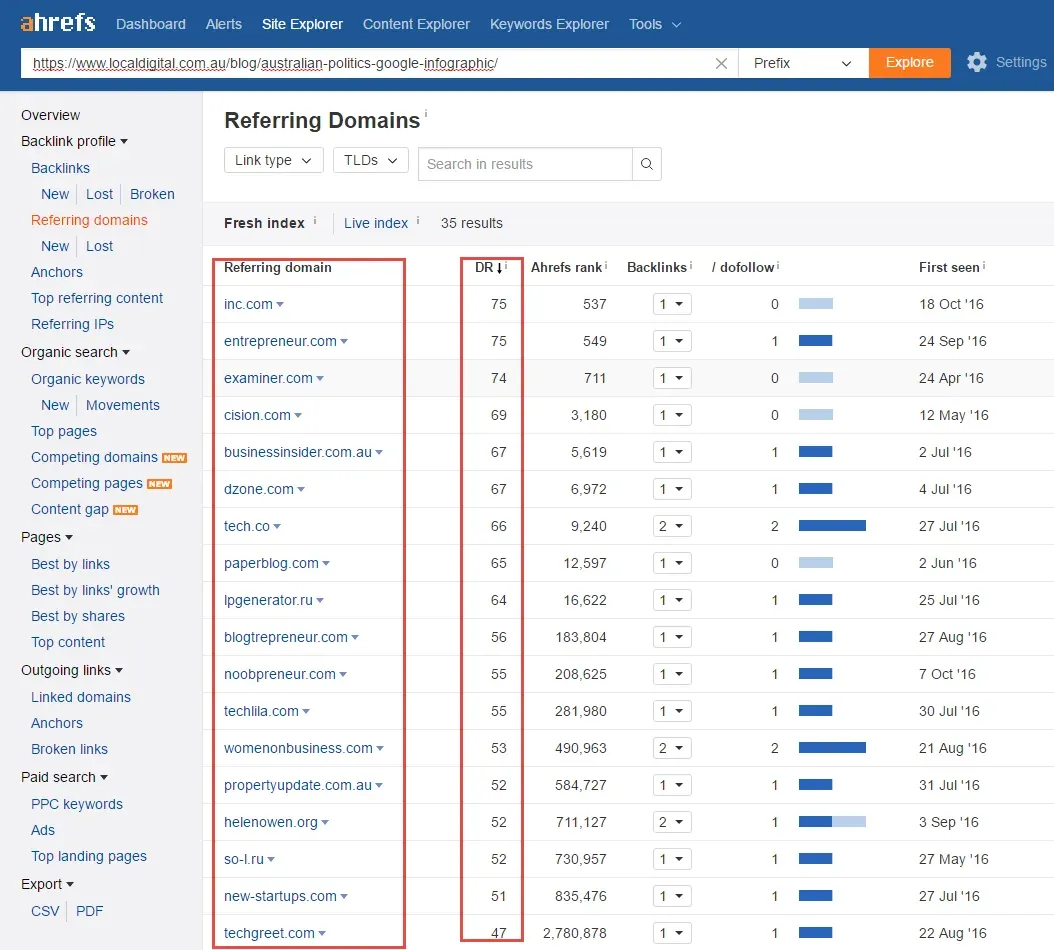Screen dimensions: 1054x950
Task: Click the search magnifier icon in results
Action: pyautogui.click(x=647, y=164)
